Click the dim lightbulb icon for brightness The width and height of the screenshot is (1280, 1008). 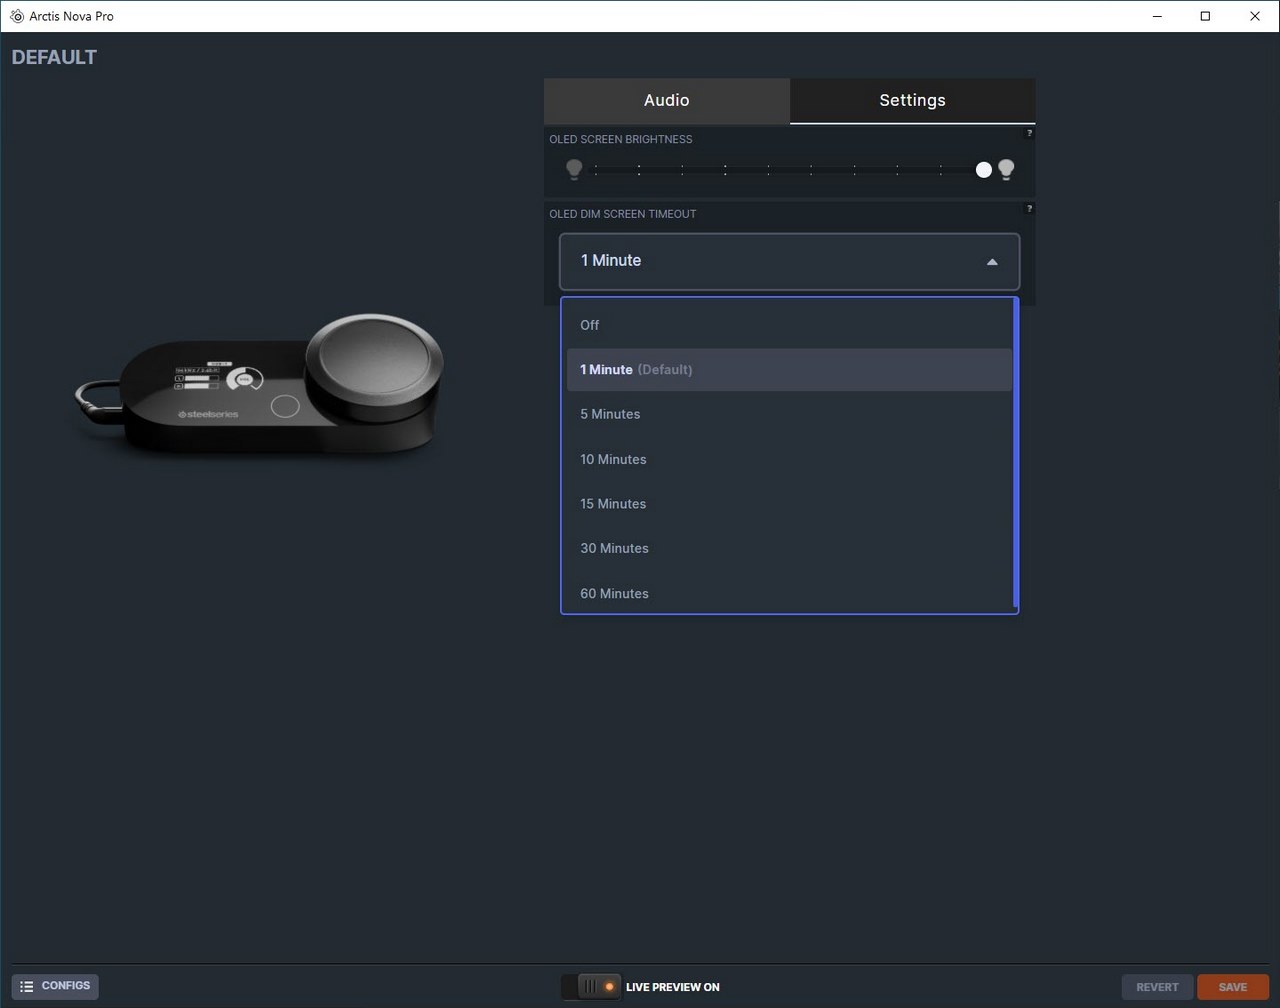coord(574,170)
